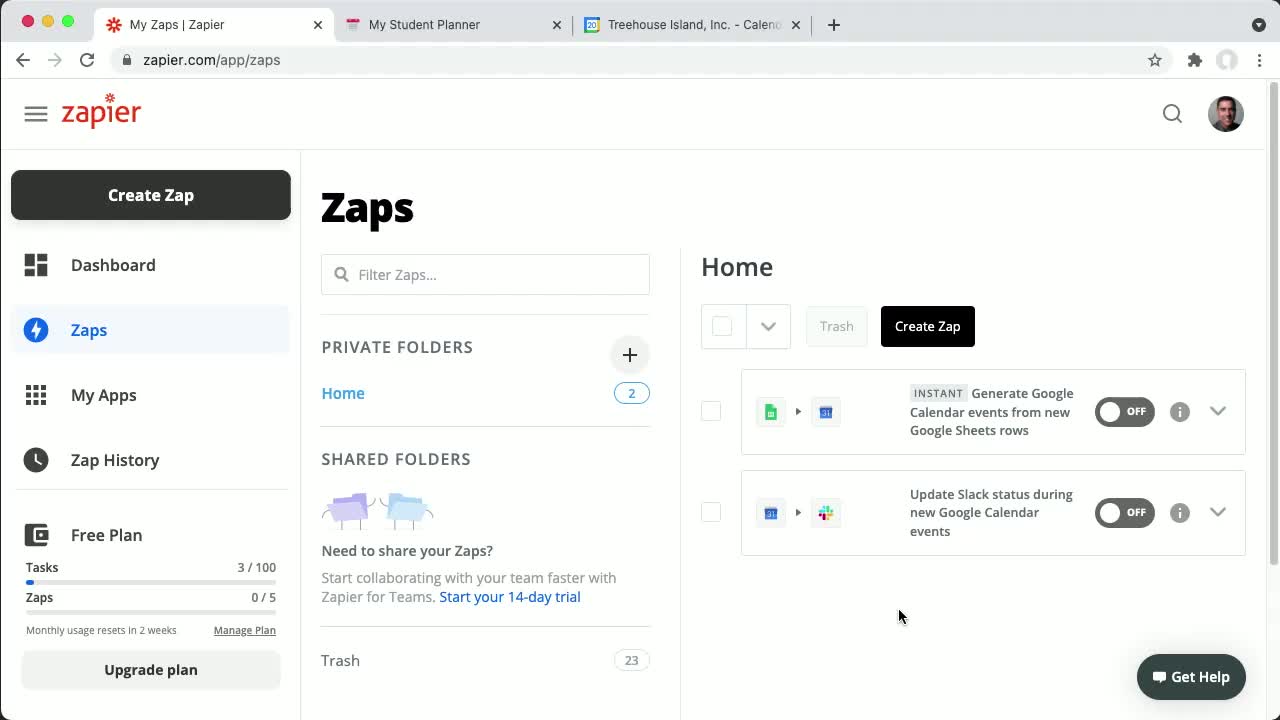Expand options for Generate Google Calendar events Zap
The width and height of the screenshot is (1280, 720).
click(1217, 411)
